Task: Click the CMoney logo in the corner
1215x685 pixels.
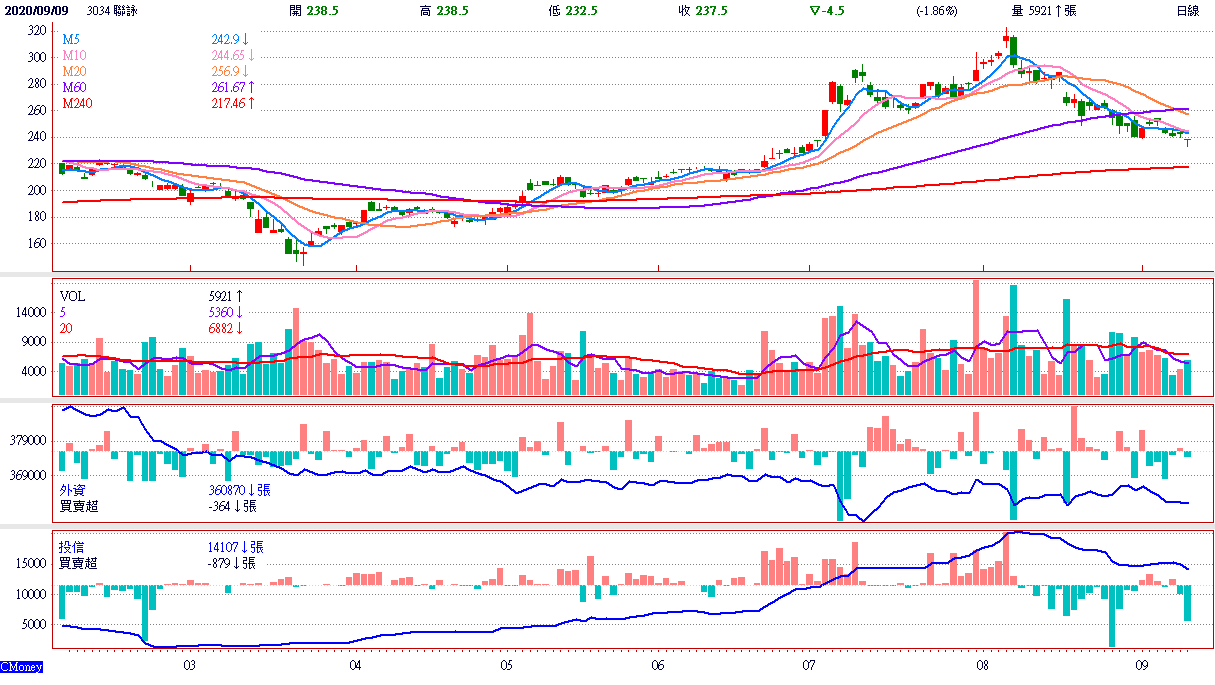Action: [x=21, y=666]
